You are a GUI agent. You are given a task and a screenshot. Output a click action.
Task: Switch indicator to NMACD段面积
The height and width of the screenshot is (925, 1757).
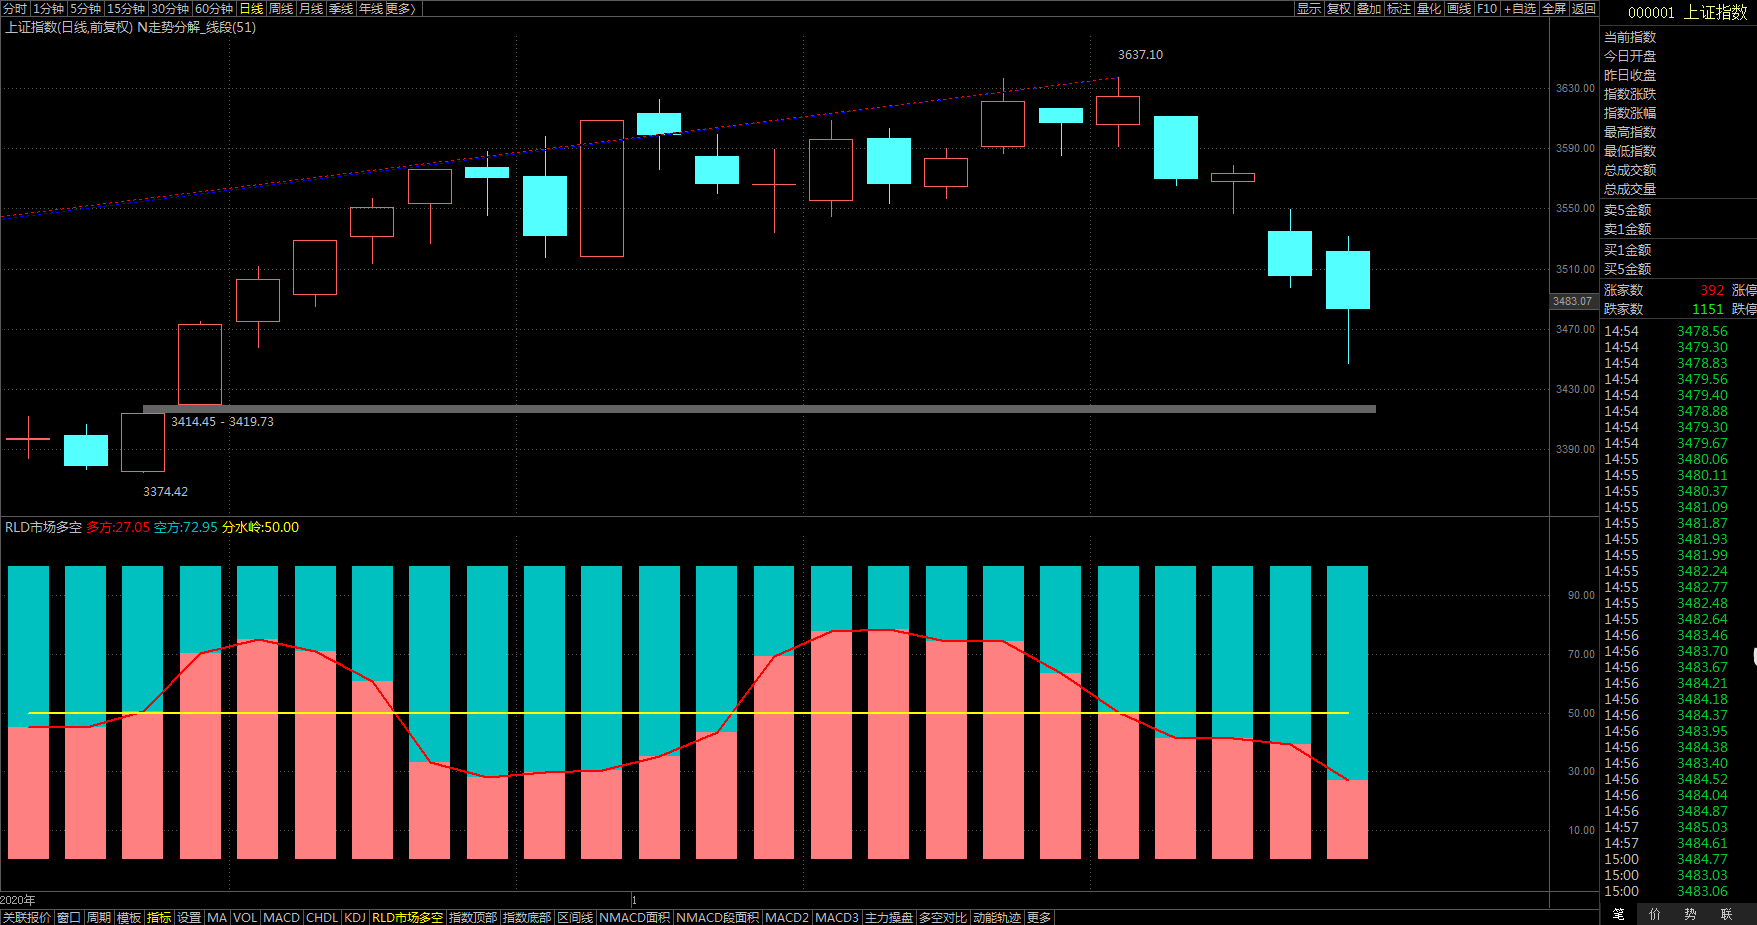tap(718, 917)
